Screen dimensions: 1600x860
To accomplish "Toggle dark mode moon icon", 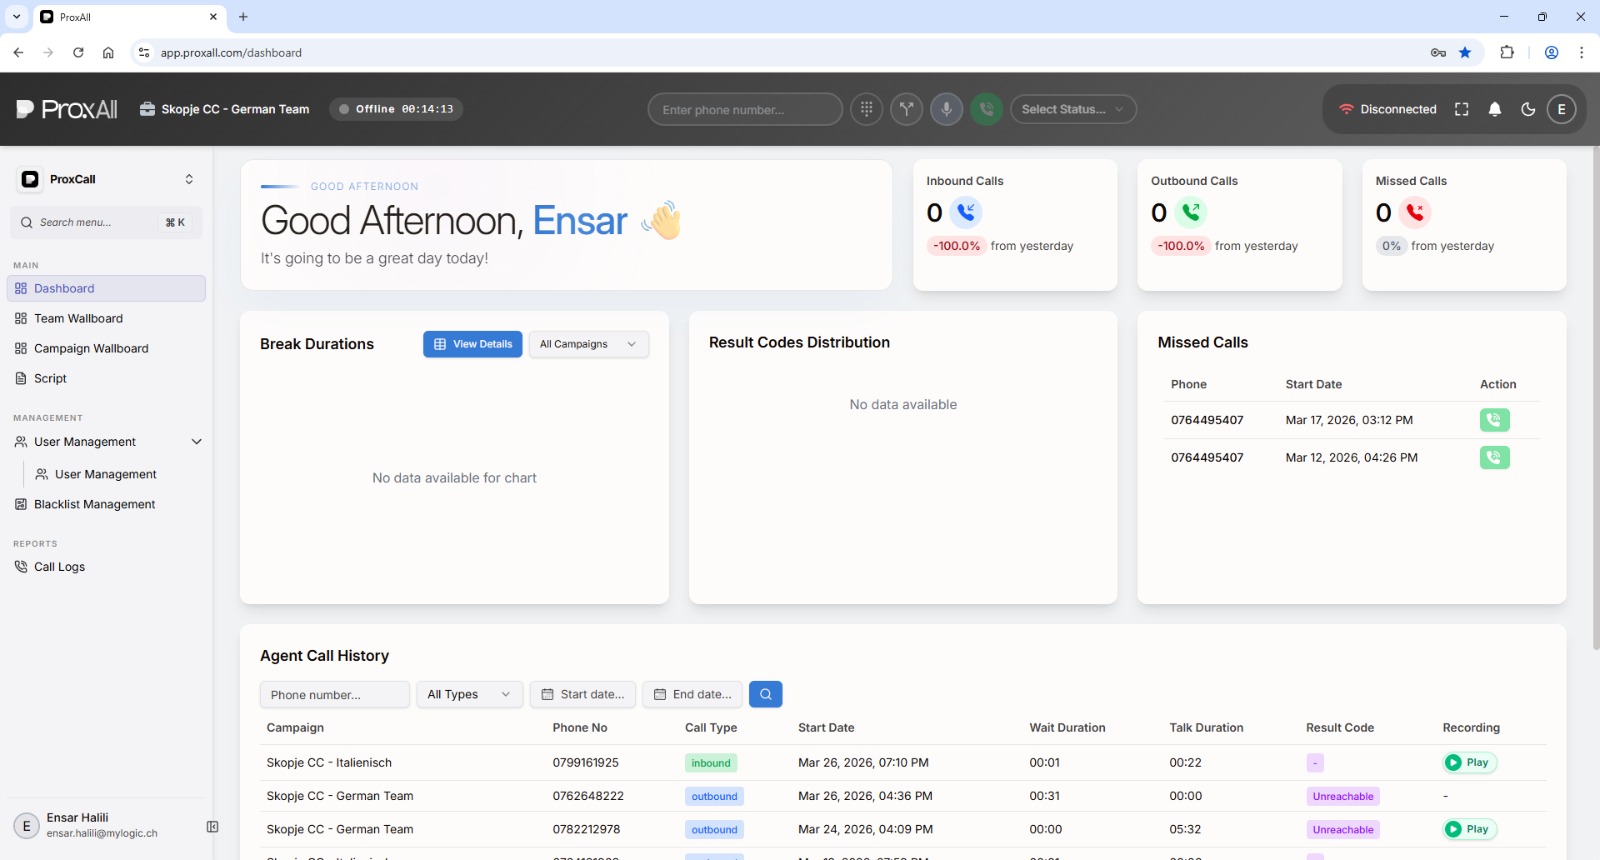I will pos(1528,109).
